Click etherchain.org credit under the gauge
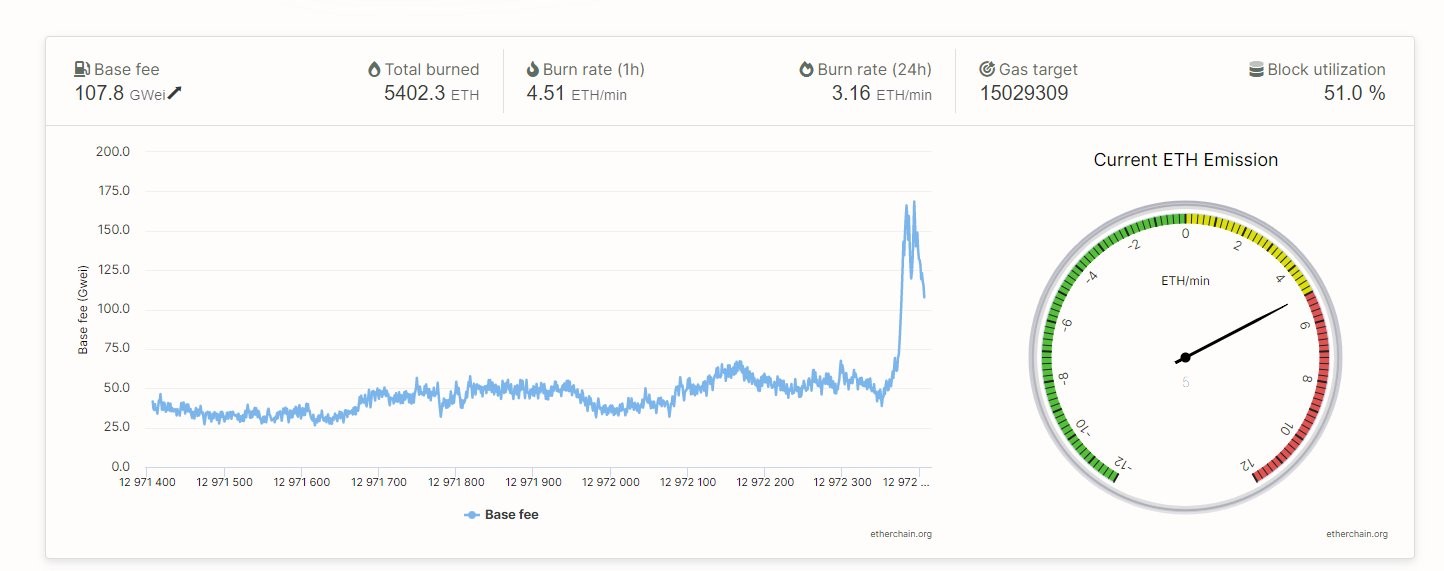Image resolution: width=1444 pixels, height=571 pixels. (x=1357, y=534)
